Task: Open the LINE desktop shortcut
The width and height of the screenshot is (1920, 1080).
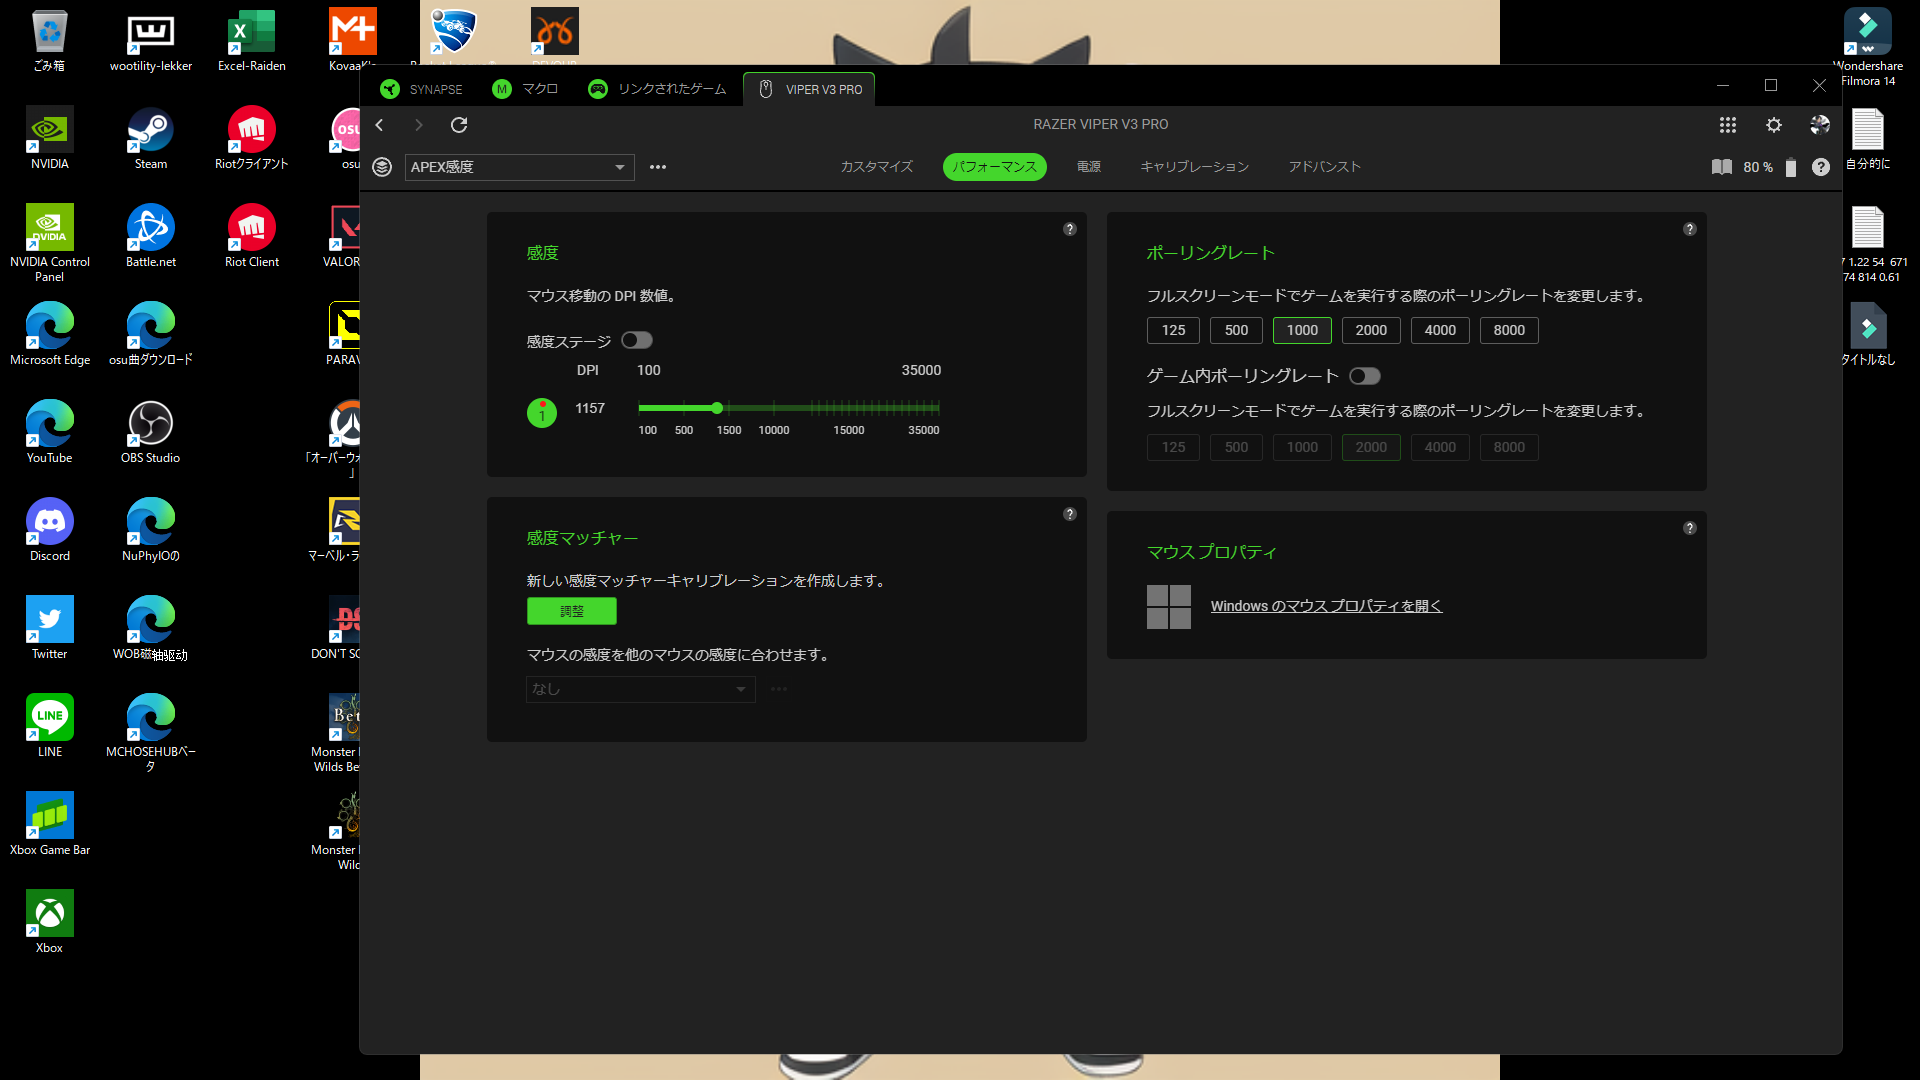Action: (50, 727)
